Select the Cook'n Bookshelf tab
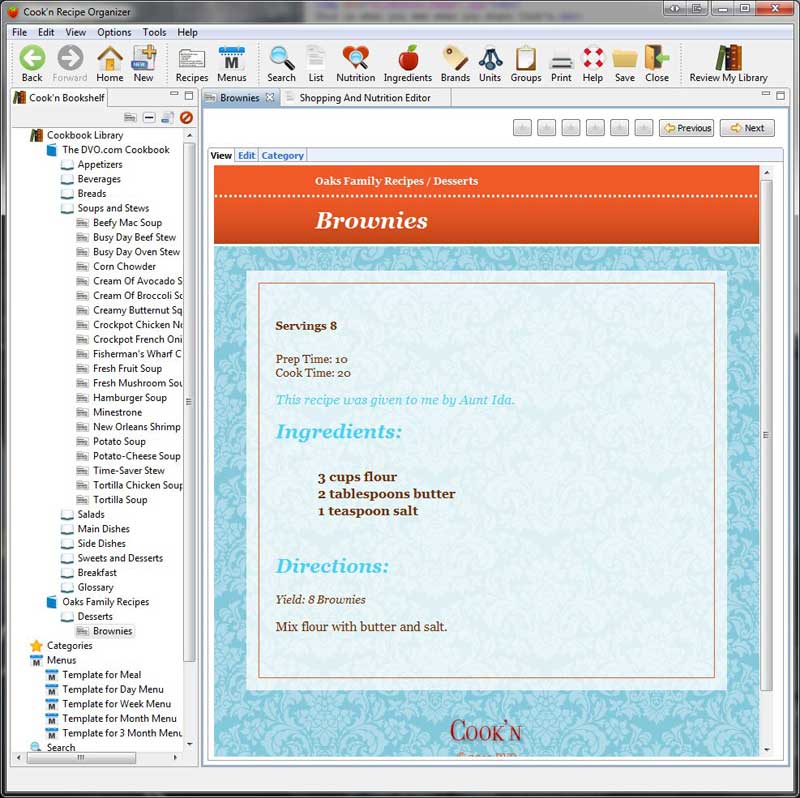The image size is (800, 798). pos(60,97)
